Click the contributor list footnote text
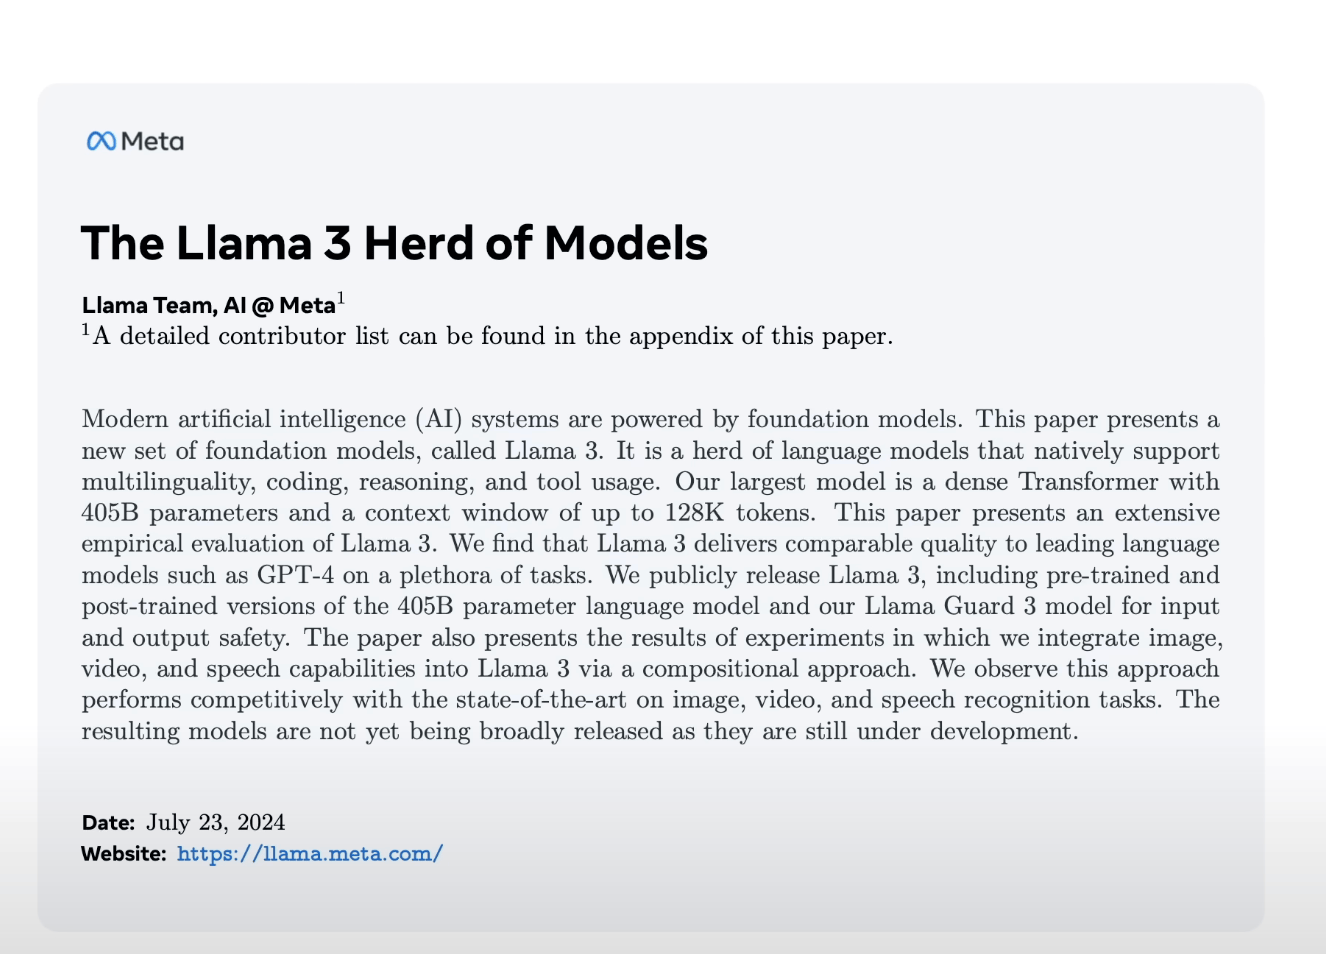This screenshot has height=954, width=1326. [x=492, y=336]
